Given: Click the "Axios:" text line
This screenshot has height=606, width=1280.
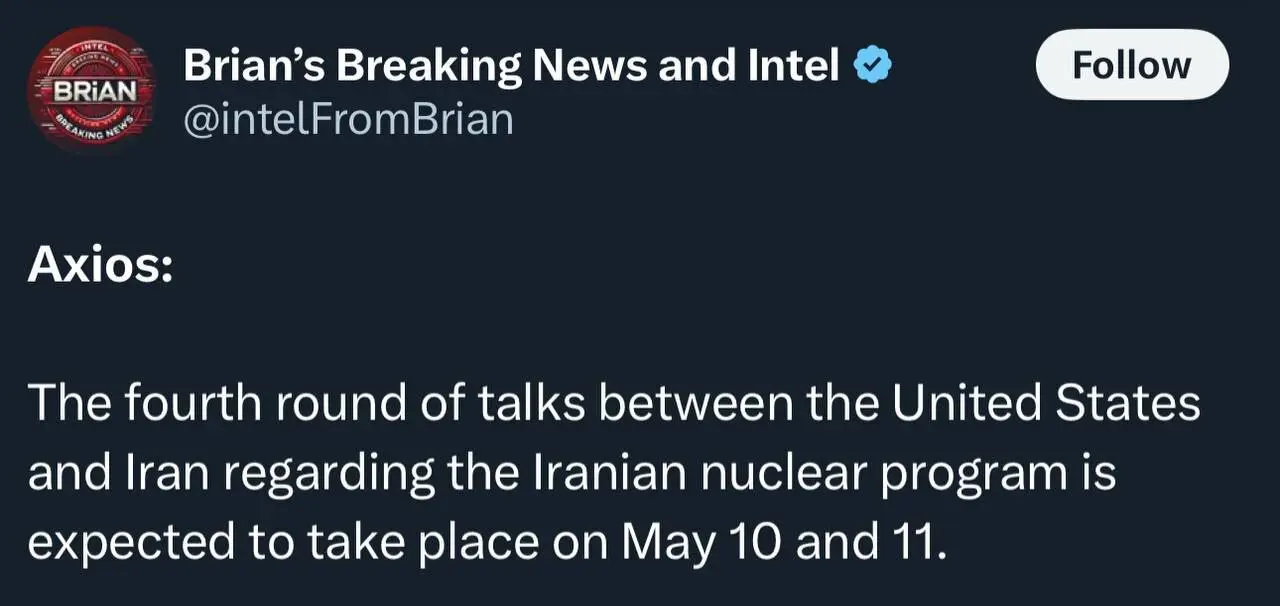Looking at the screenshot, I should [100, 264].
